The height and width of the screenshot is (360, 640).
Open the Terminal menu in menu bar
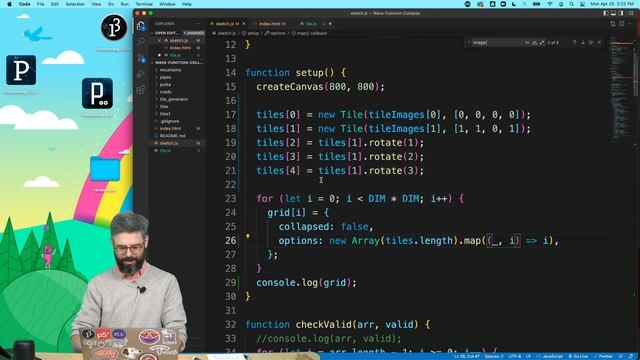144,4
